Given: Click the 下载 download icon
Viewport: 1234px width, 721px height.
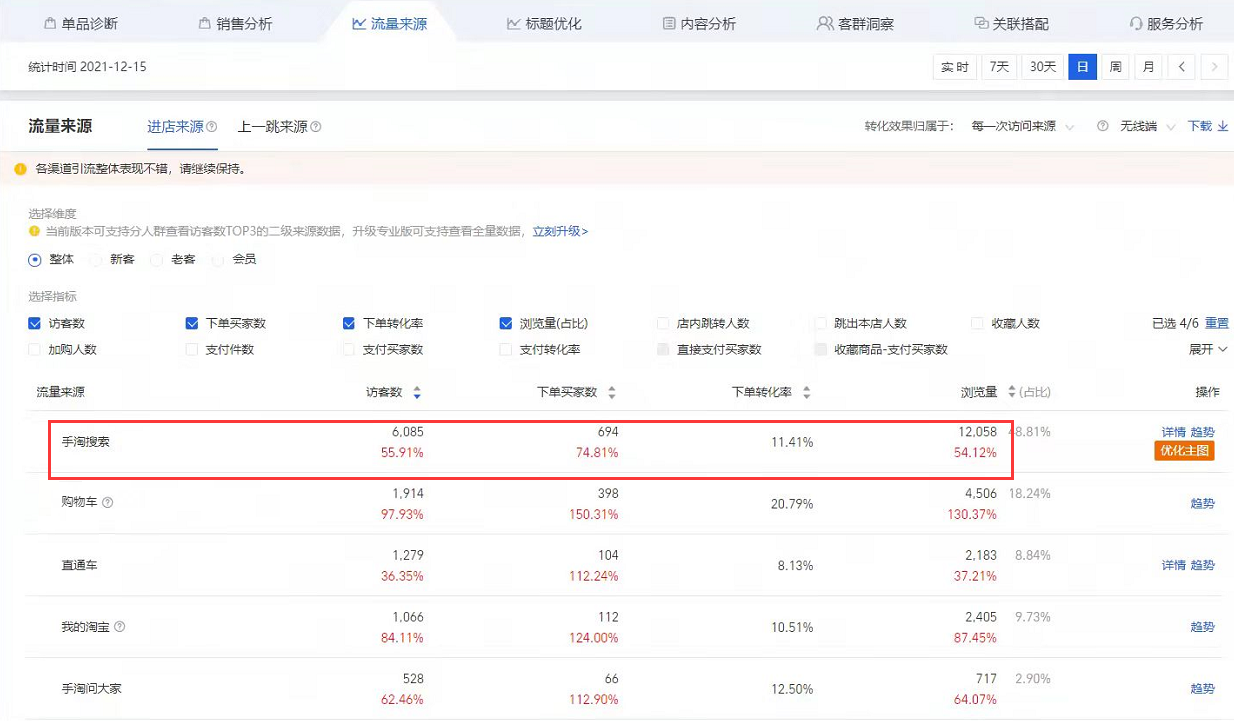Looking at the screenshot, I should tap(1224, 126).
